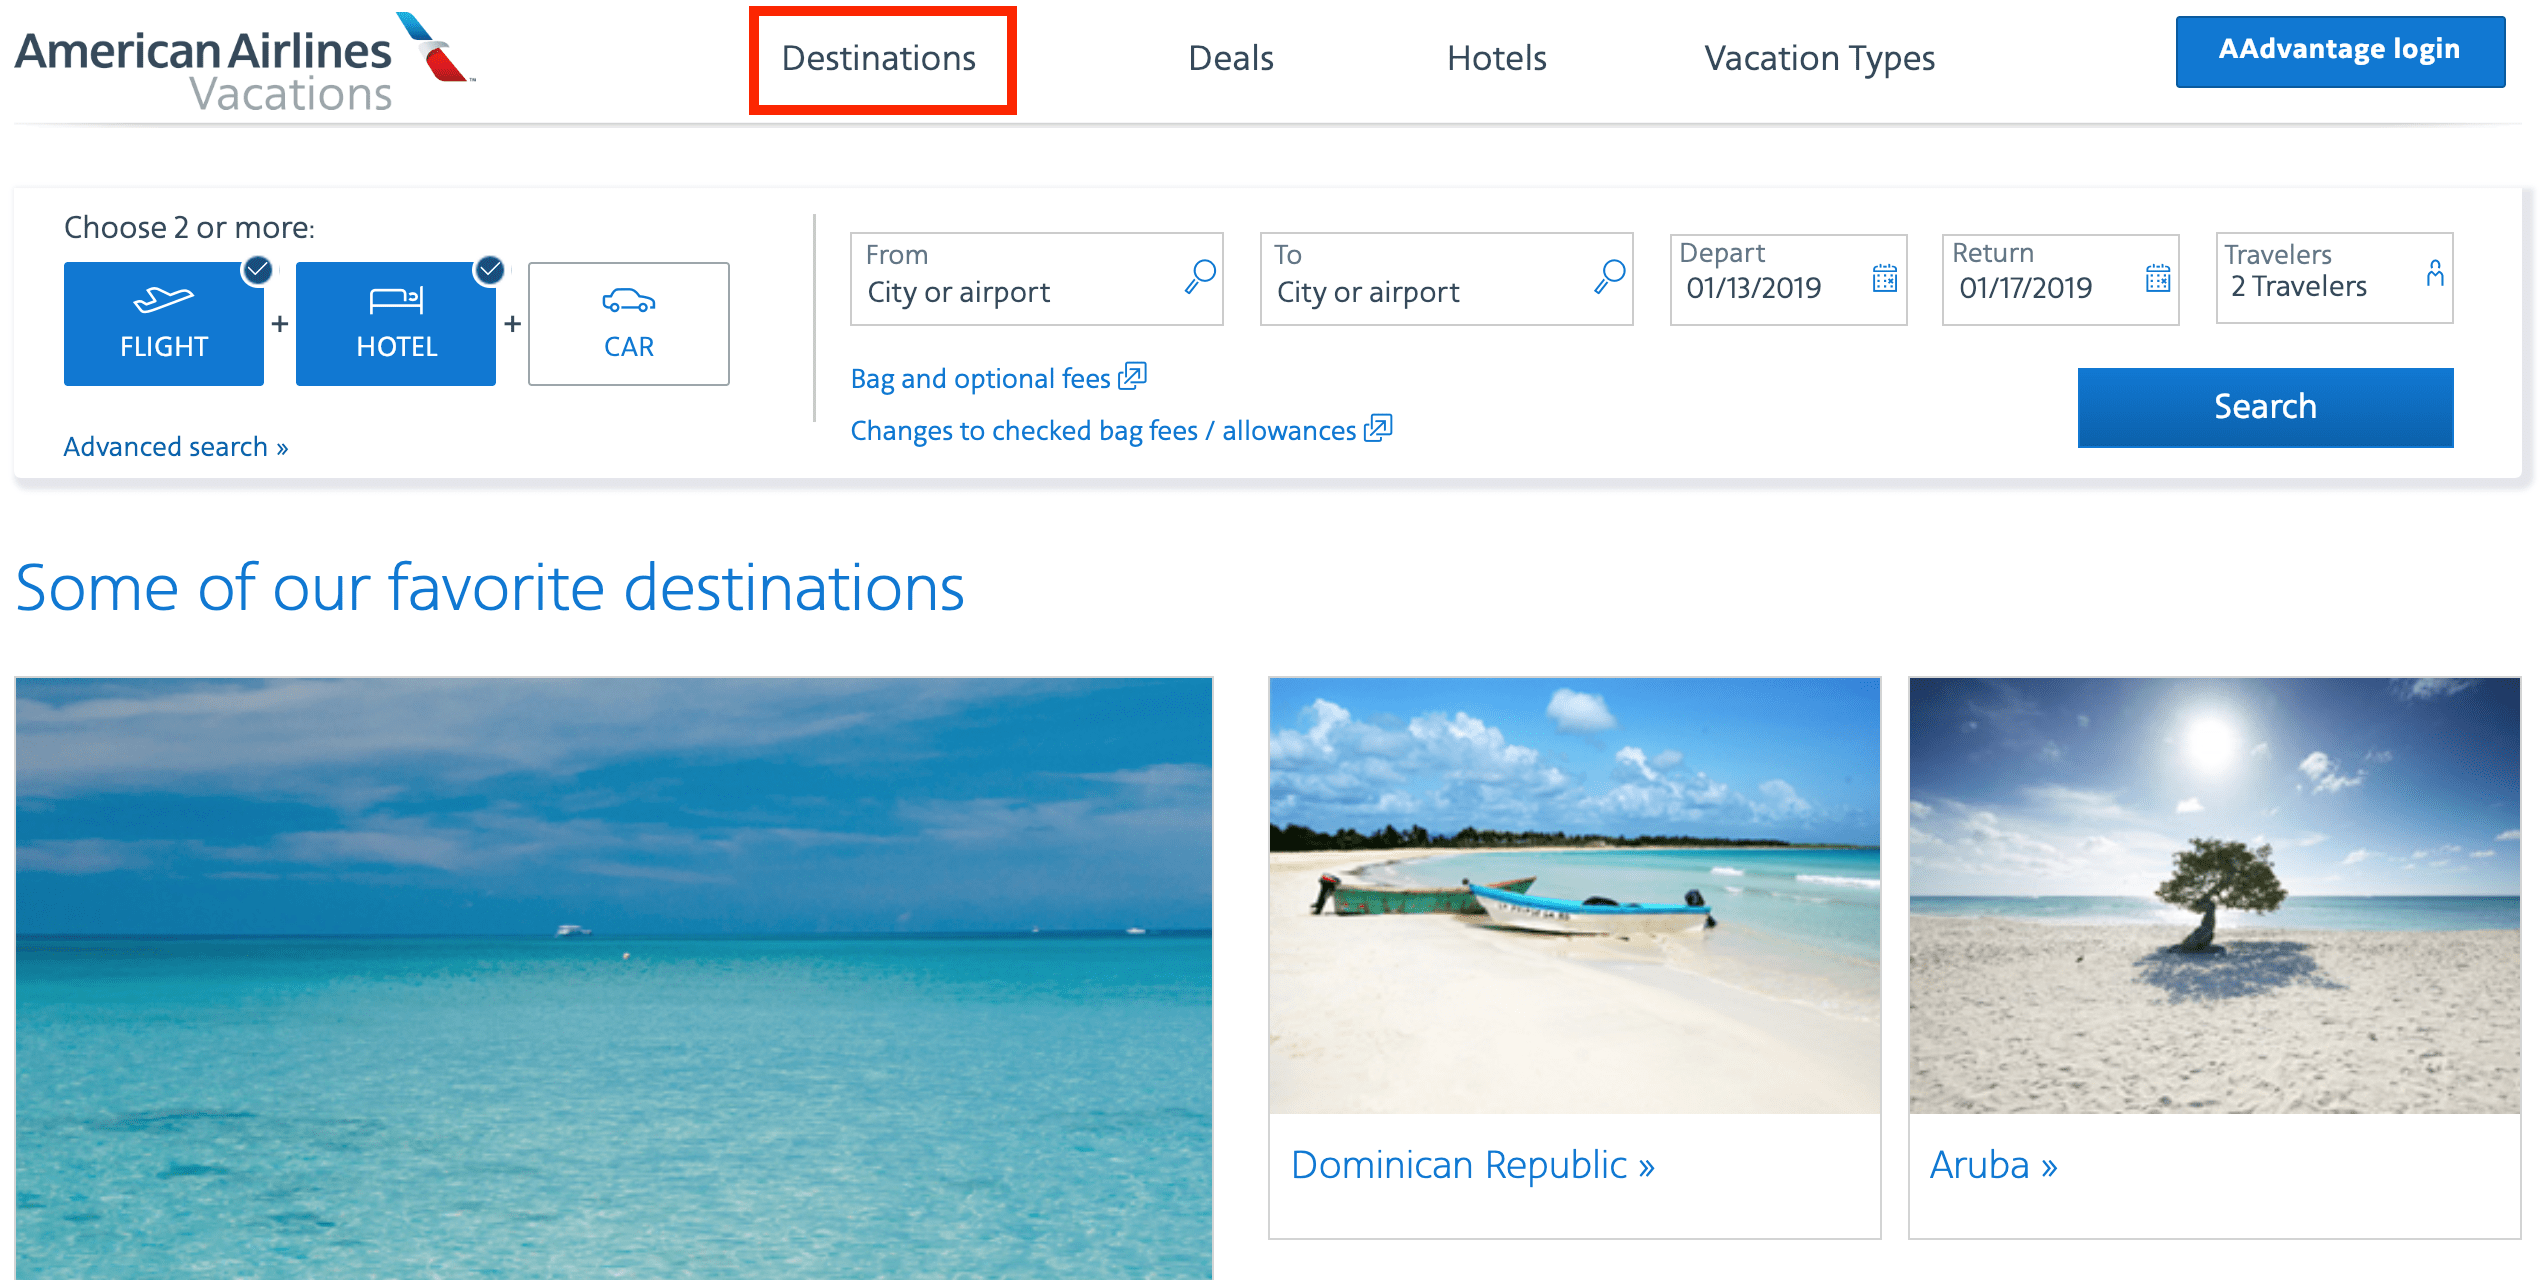Expand the Dominican Republic destination
This screenshot has height=1280, width=2542.
[x=1473, y=1164]
